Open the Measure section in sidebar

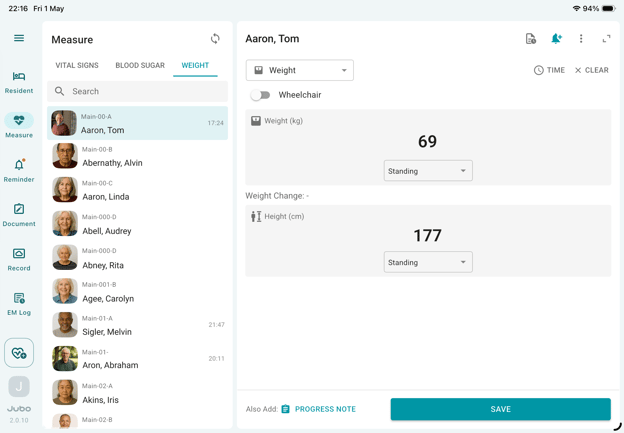pos(19,125)
